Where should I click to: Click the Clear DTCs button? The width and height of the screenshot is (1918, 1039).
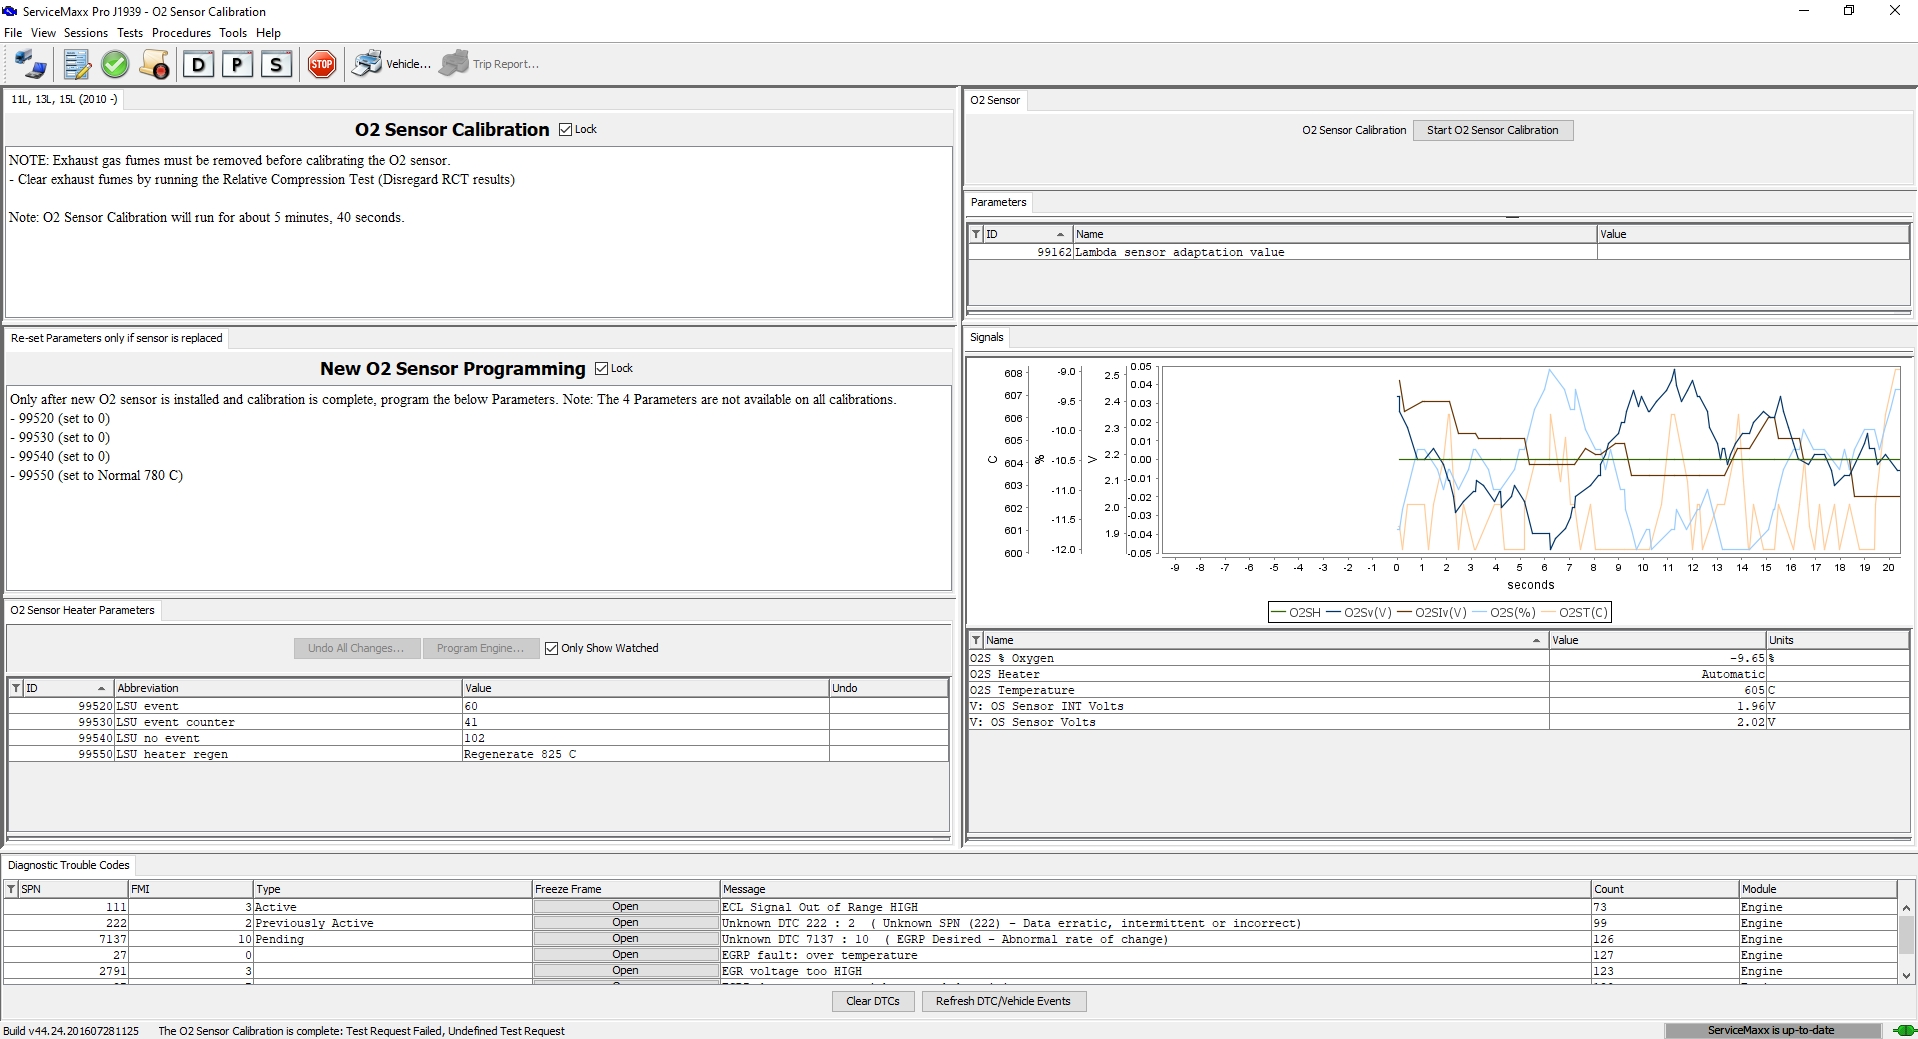tap(872, 1001)
